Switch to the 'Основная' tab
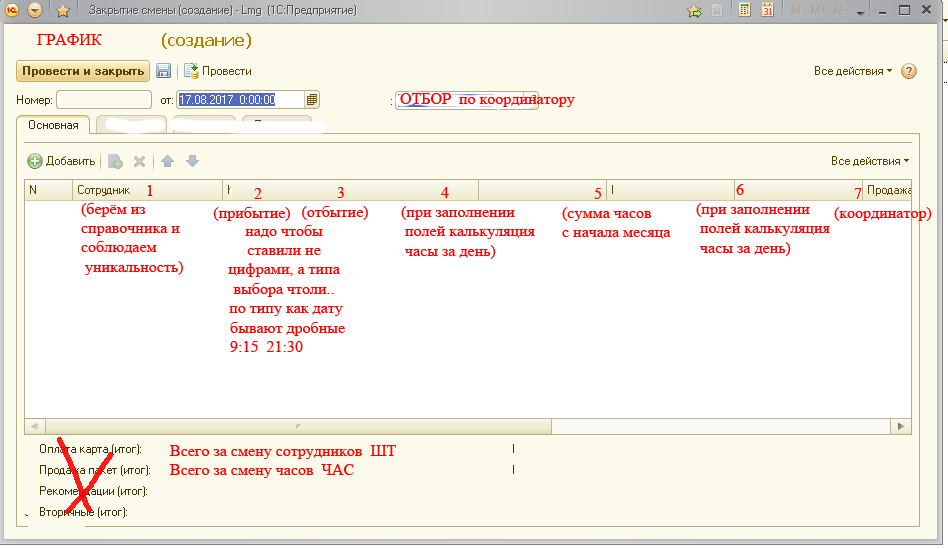This screenshot has width=948, height=549. [x=54, y=126]
